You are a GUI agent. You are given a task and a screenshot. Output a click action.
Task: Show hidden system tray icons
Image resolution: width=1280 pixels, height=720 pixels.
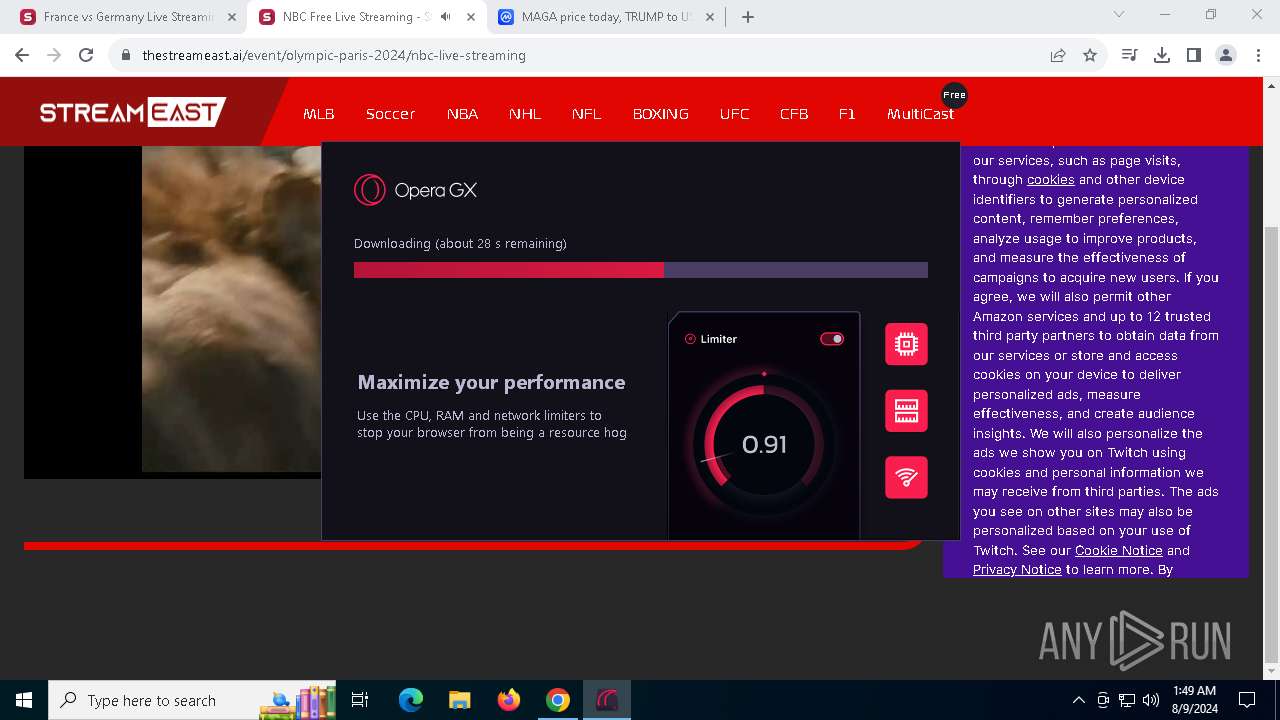click(1078, 700)
